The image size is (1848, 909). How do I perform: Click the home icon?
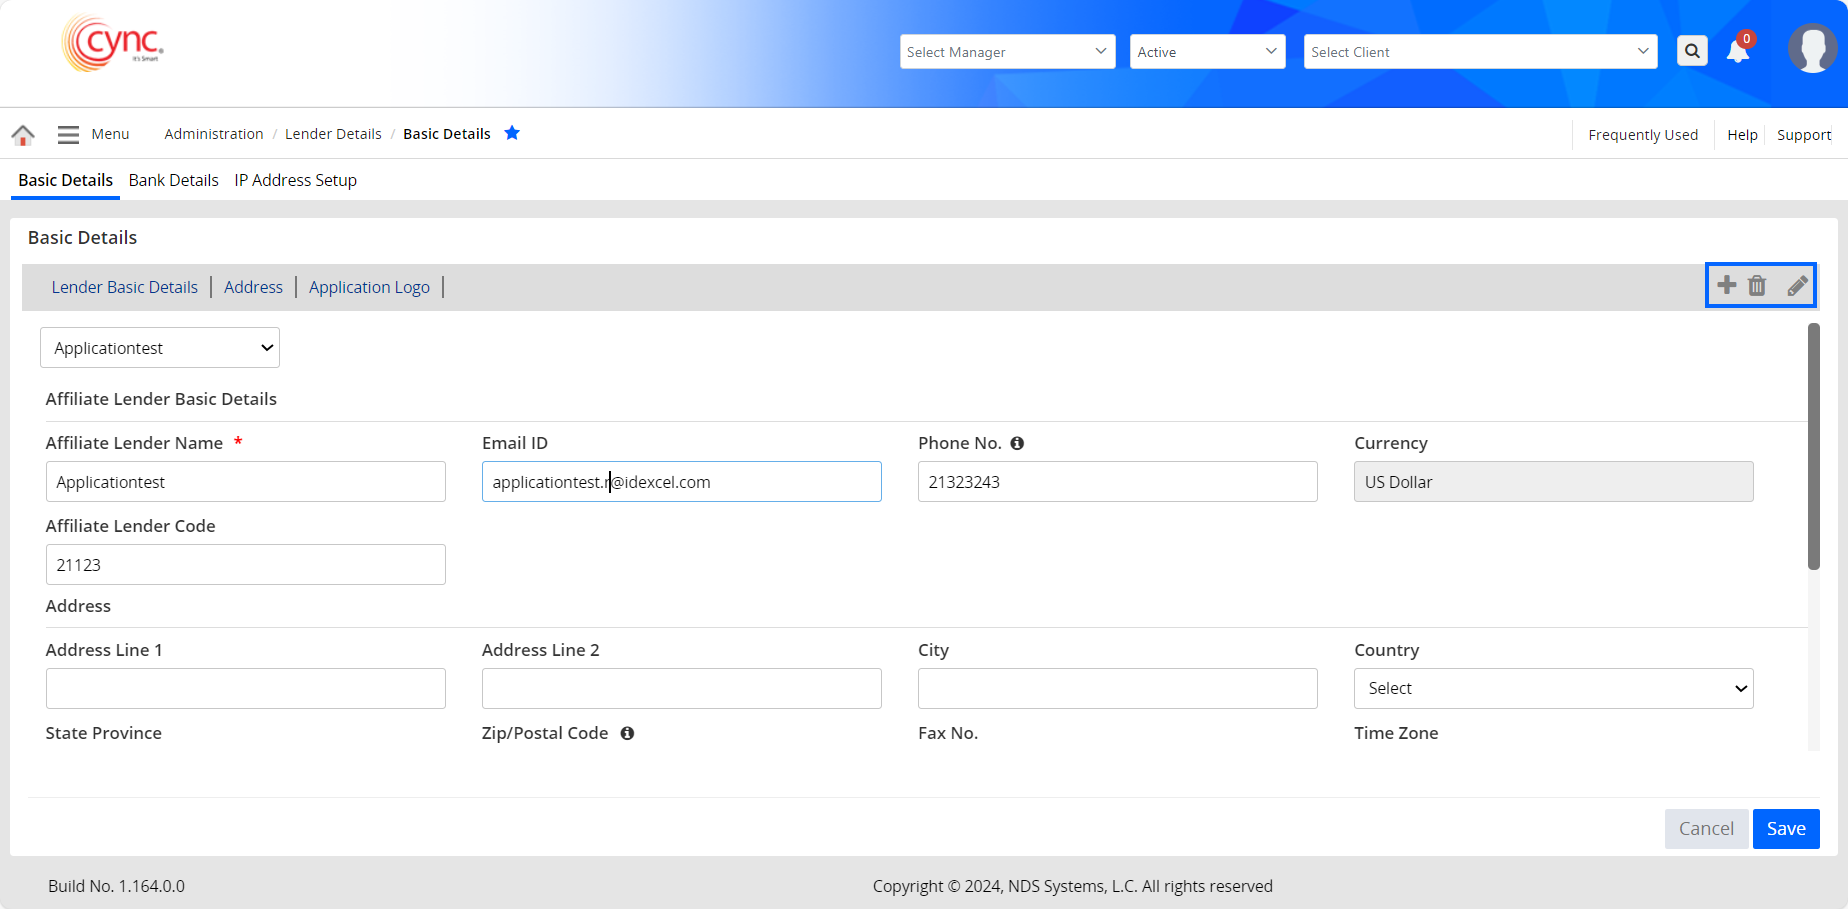pos(23,135)
